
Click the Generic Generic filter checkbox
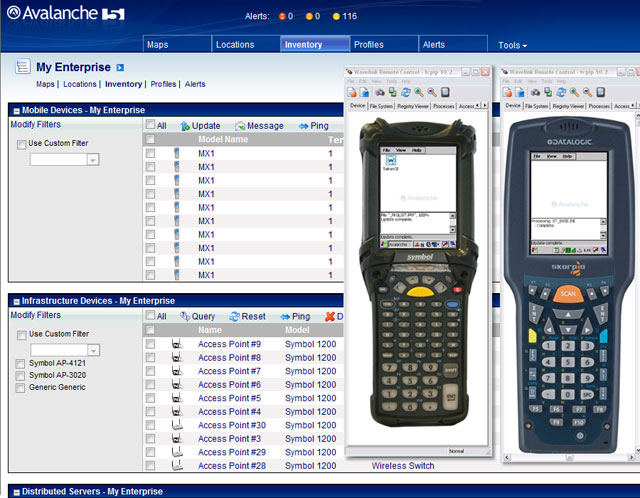tap(22, 389)
